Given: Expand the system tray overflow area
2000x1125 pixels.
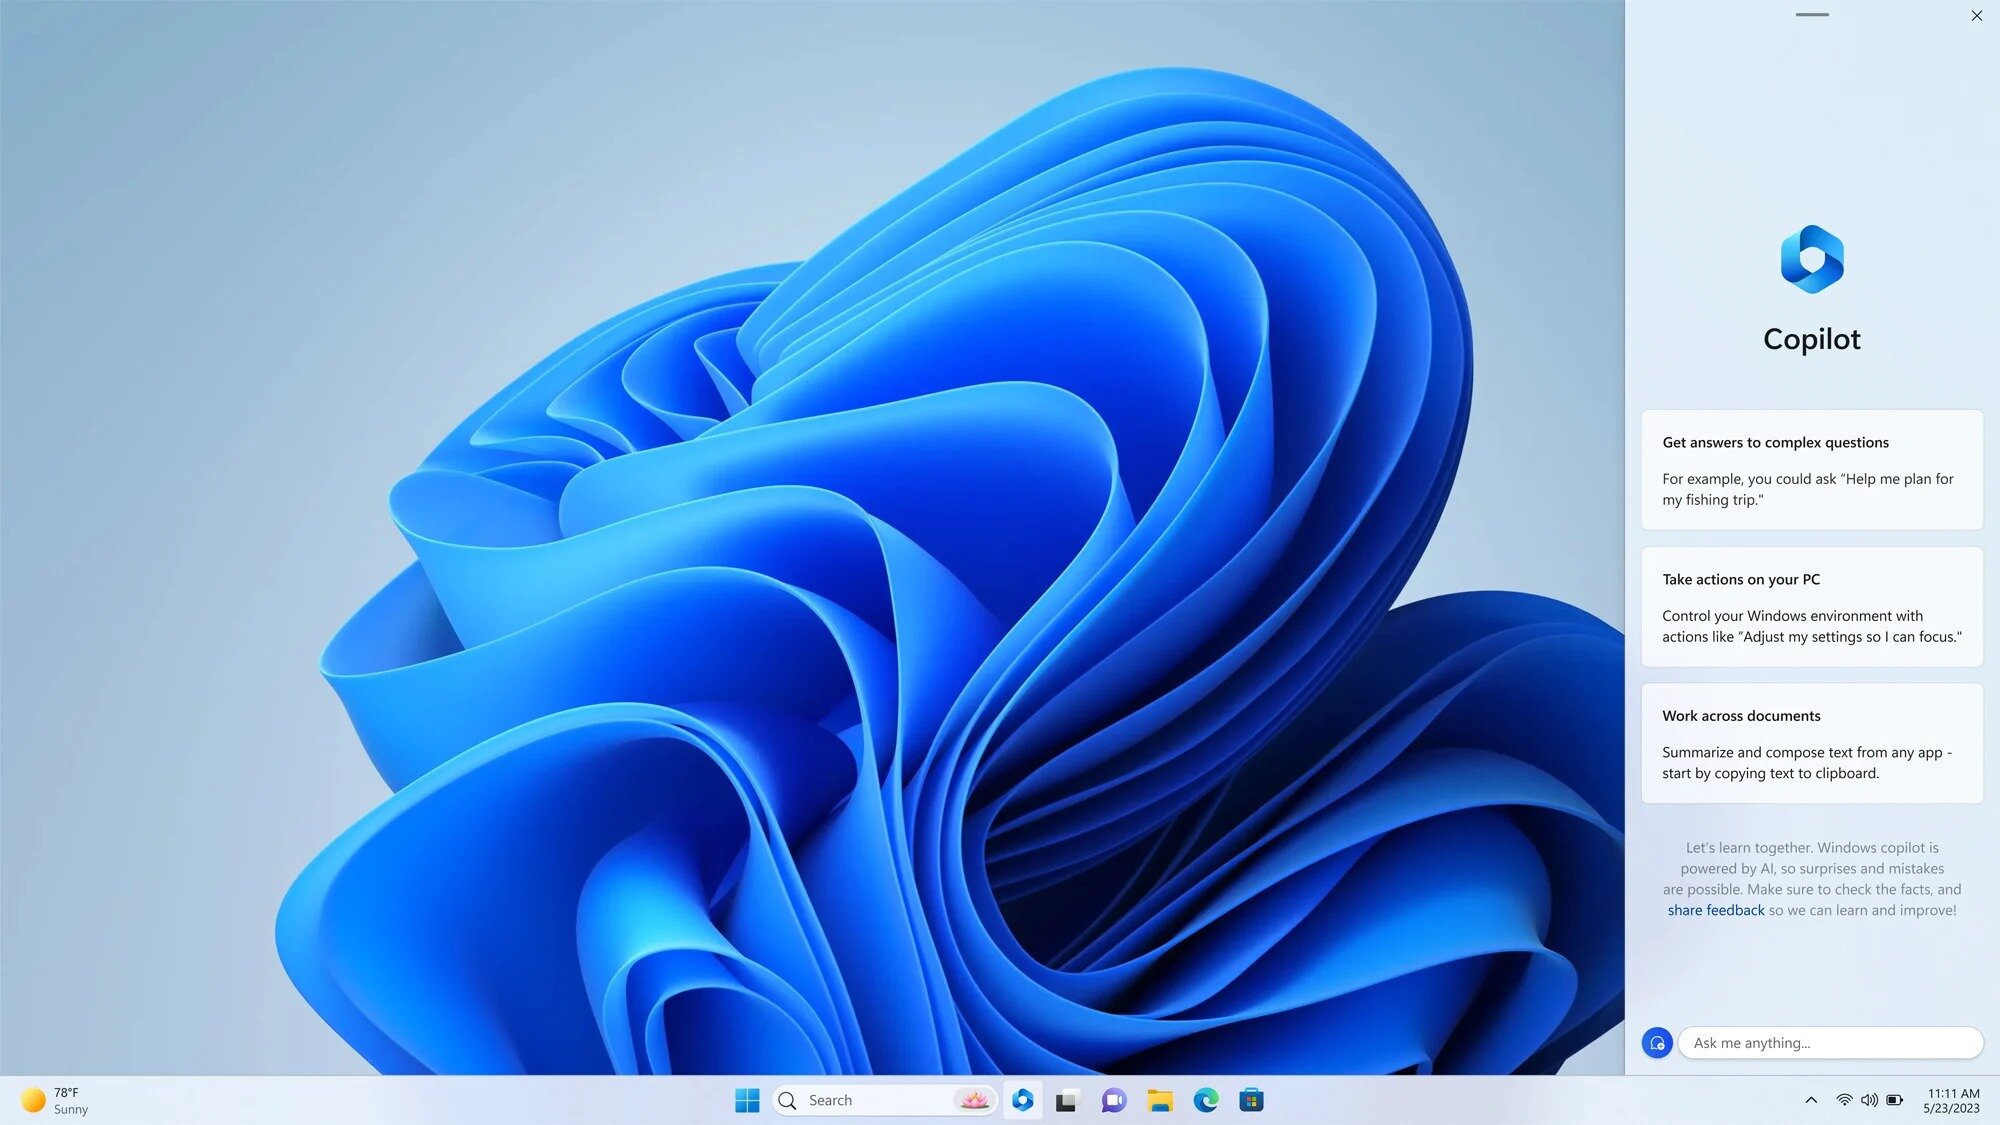Looking at the screenshot, I should pyautogui.click(x=1810, y=1100).
